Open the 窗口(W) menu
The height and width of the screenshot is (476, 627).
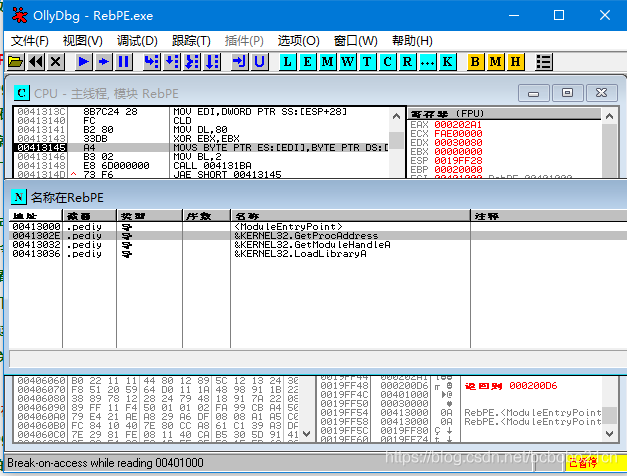pos(355,41)
